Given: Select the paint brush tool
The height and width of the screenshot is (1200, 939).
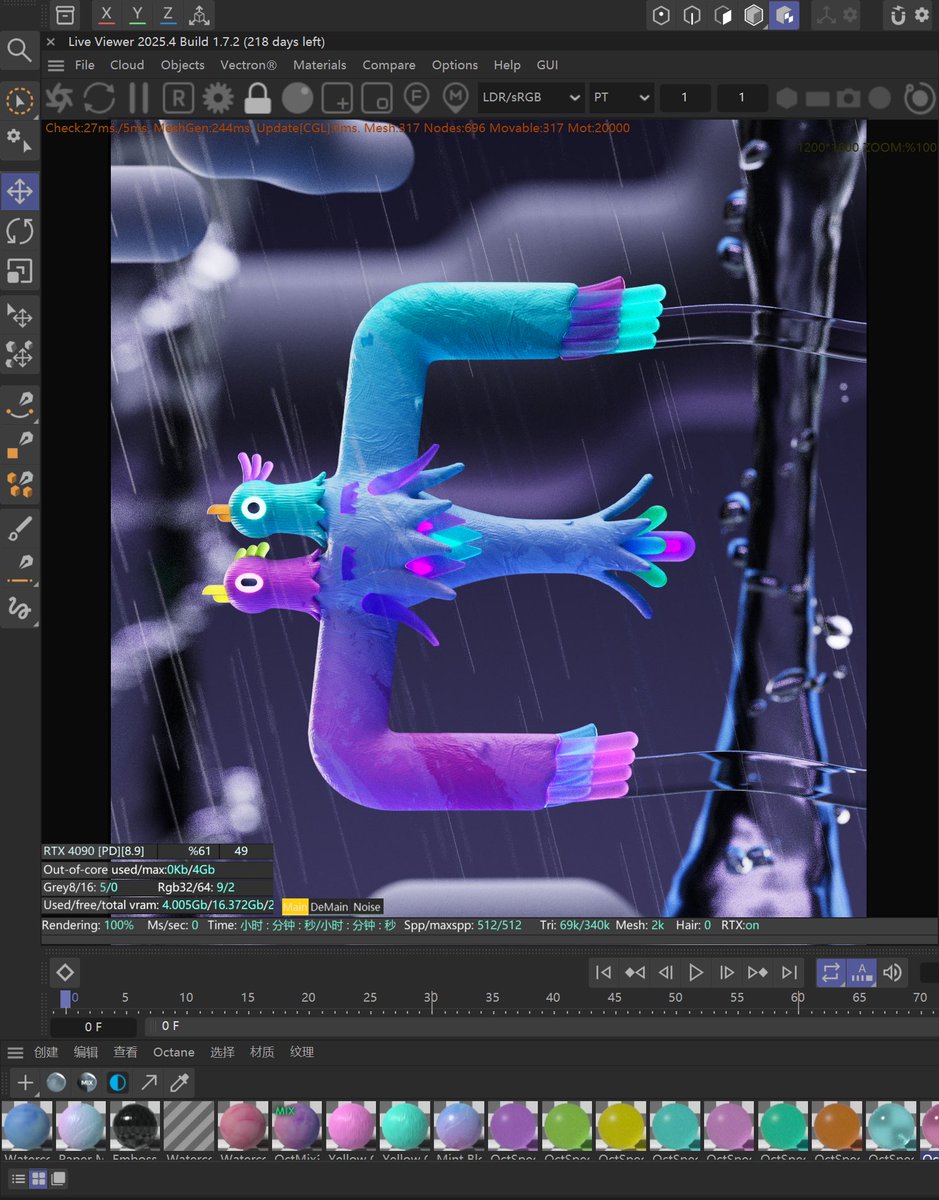Looking at the screenshot, I should [x=20, y=527].
